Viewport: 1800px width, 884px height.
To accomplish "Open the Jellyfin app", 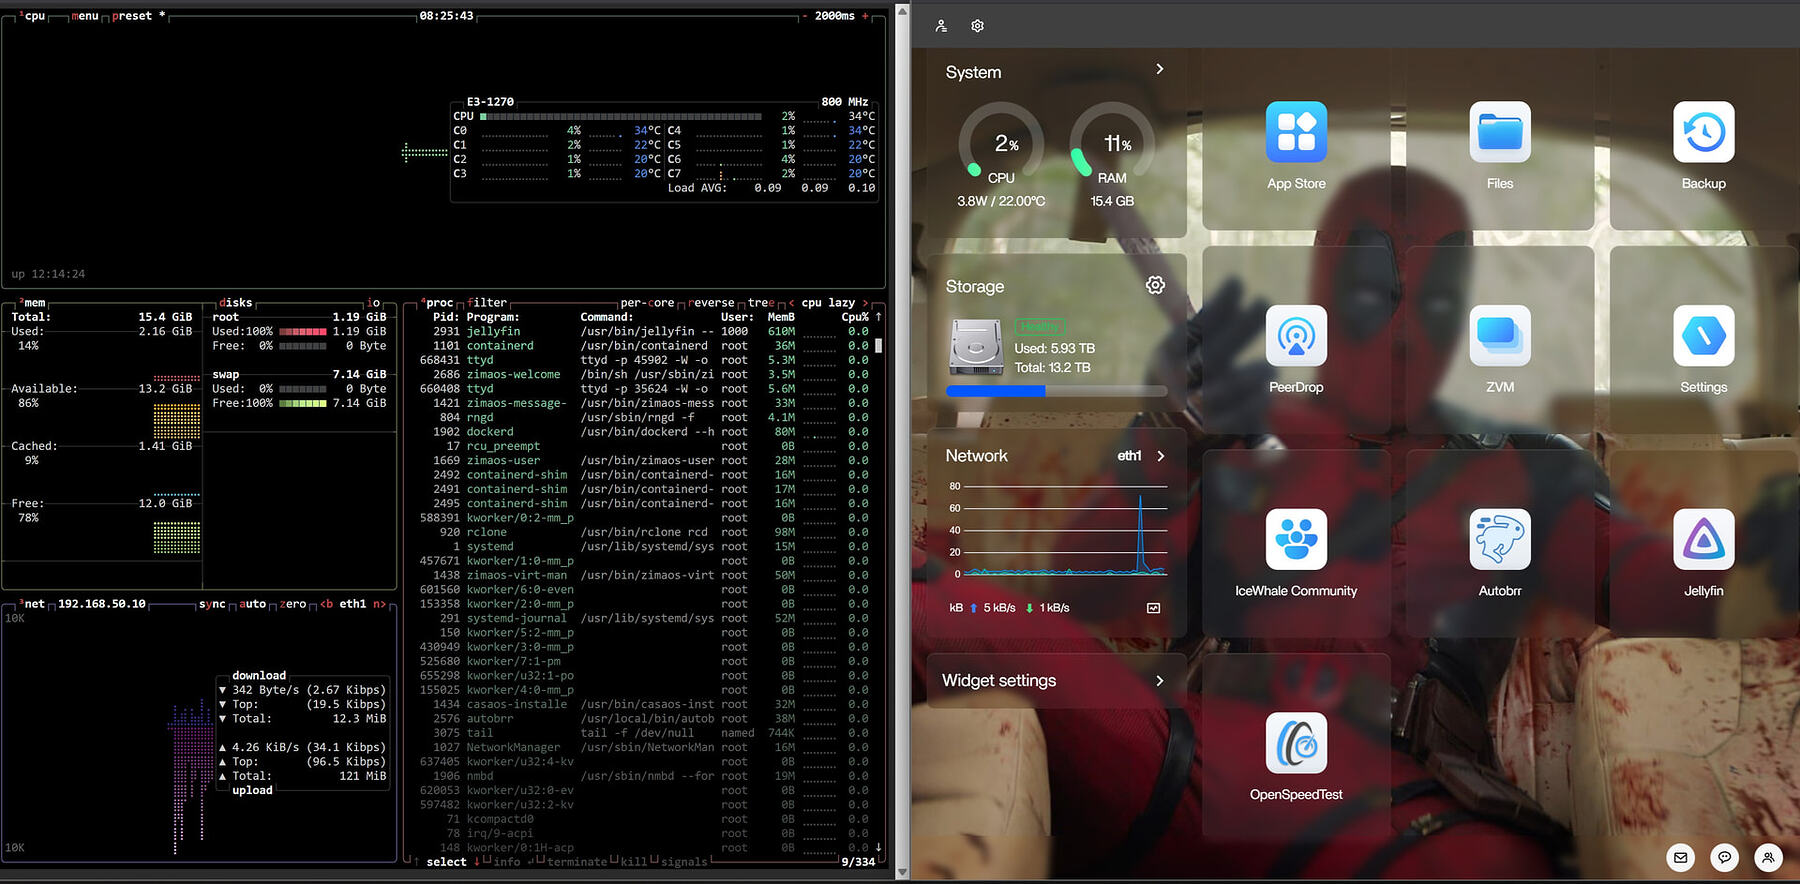I will (1704, 540).
